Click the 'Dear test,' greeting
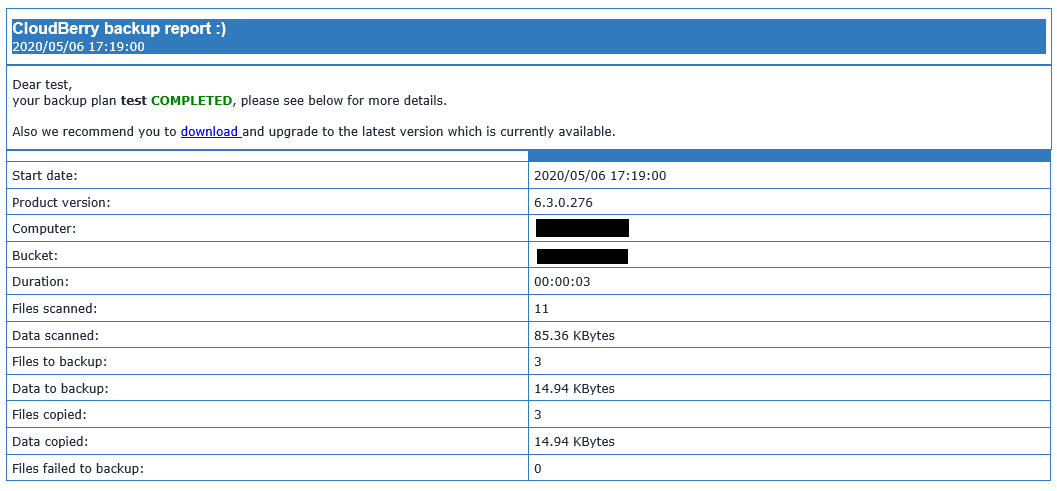 [42, 86]
